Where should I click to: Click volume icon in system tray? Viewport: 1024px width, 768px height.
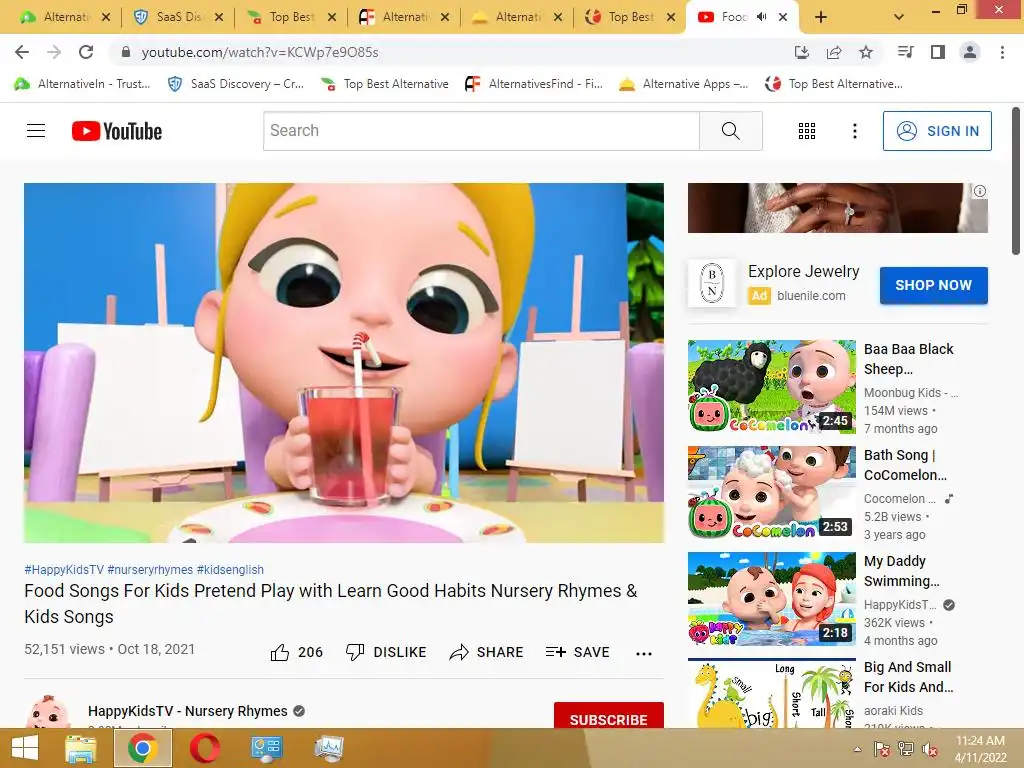pos(929,749)
